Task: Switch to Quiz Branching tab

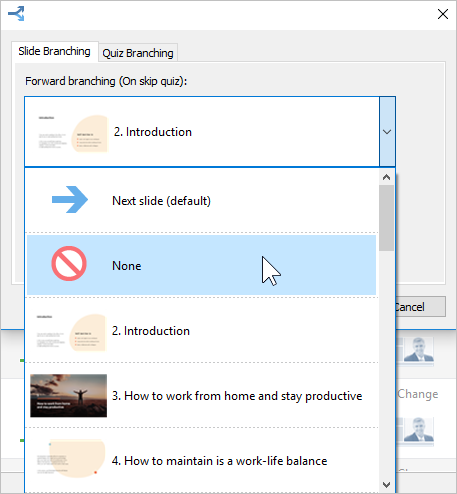Action: (138, 53)
